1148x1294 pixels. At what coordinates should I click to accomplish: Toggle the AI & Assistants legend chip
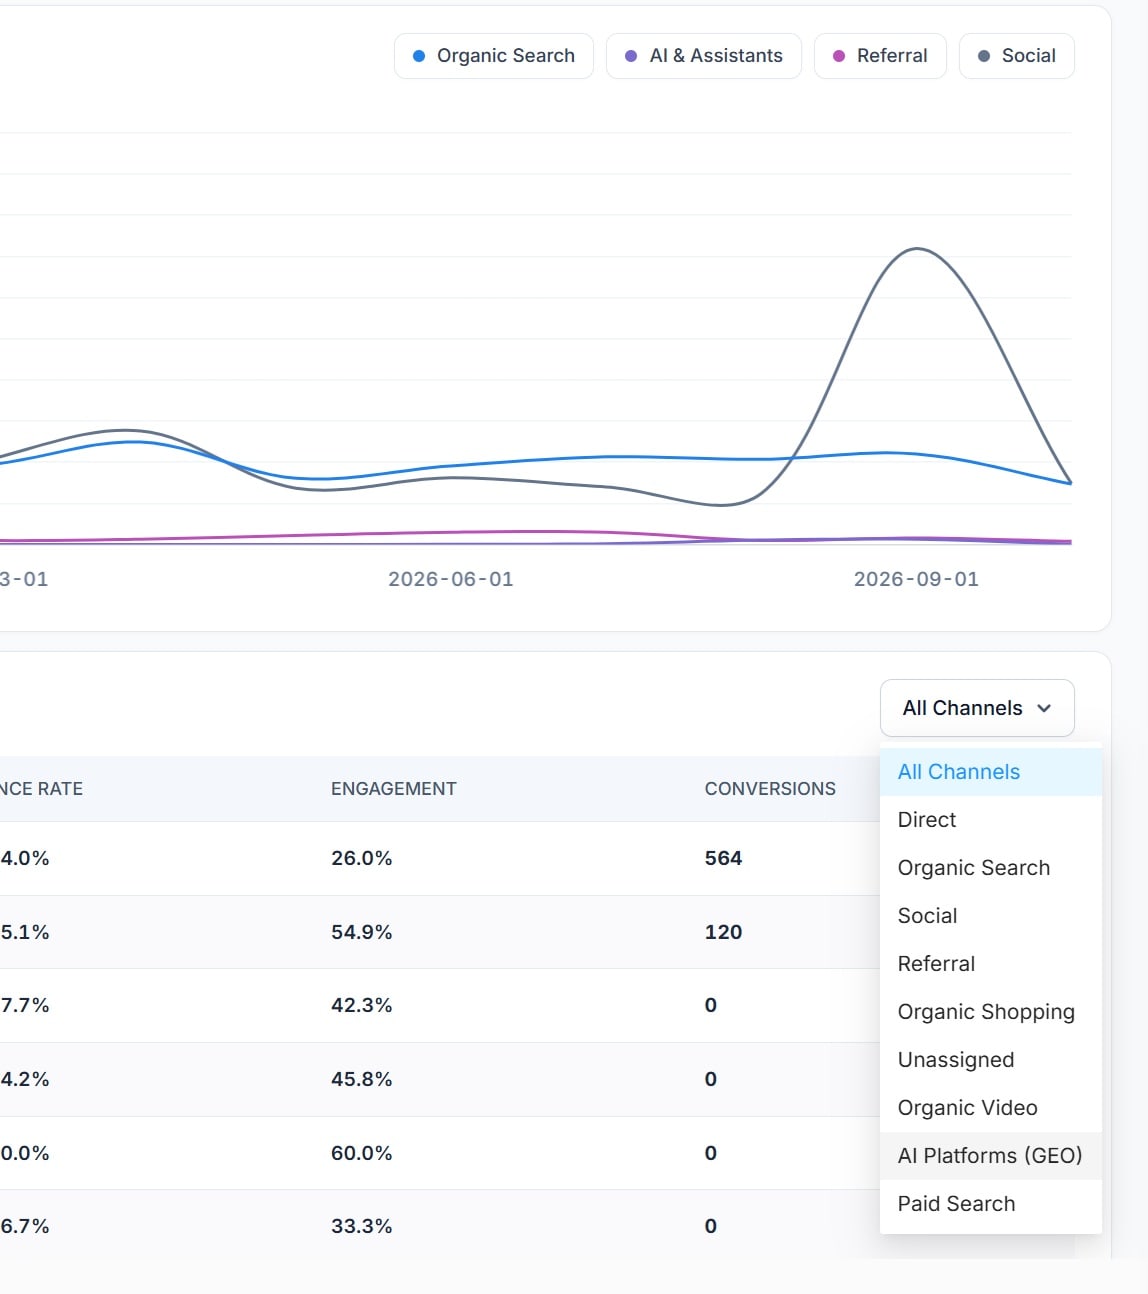click(704, 56)
